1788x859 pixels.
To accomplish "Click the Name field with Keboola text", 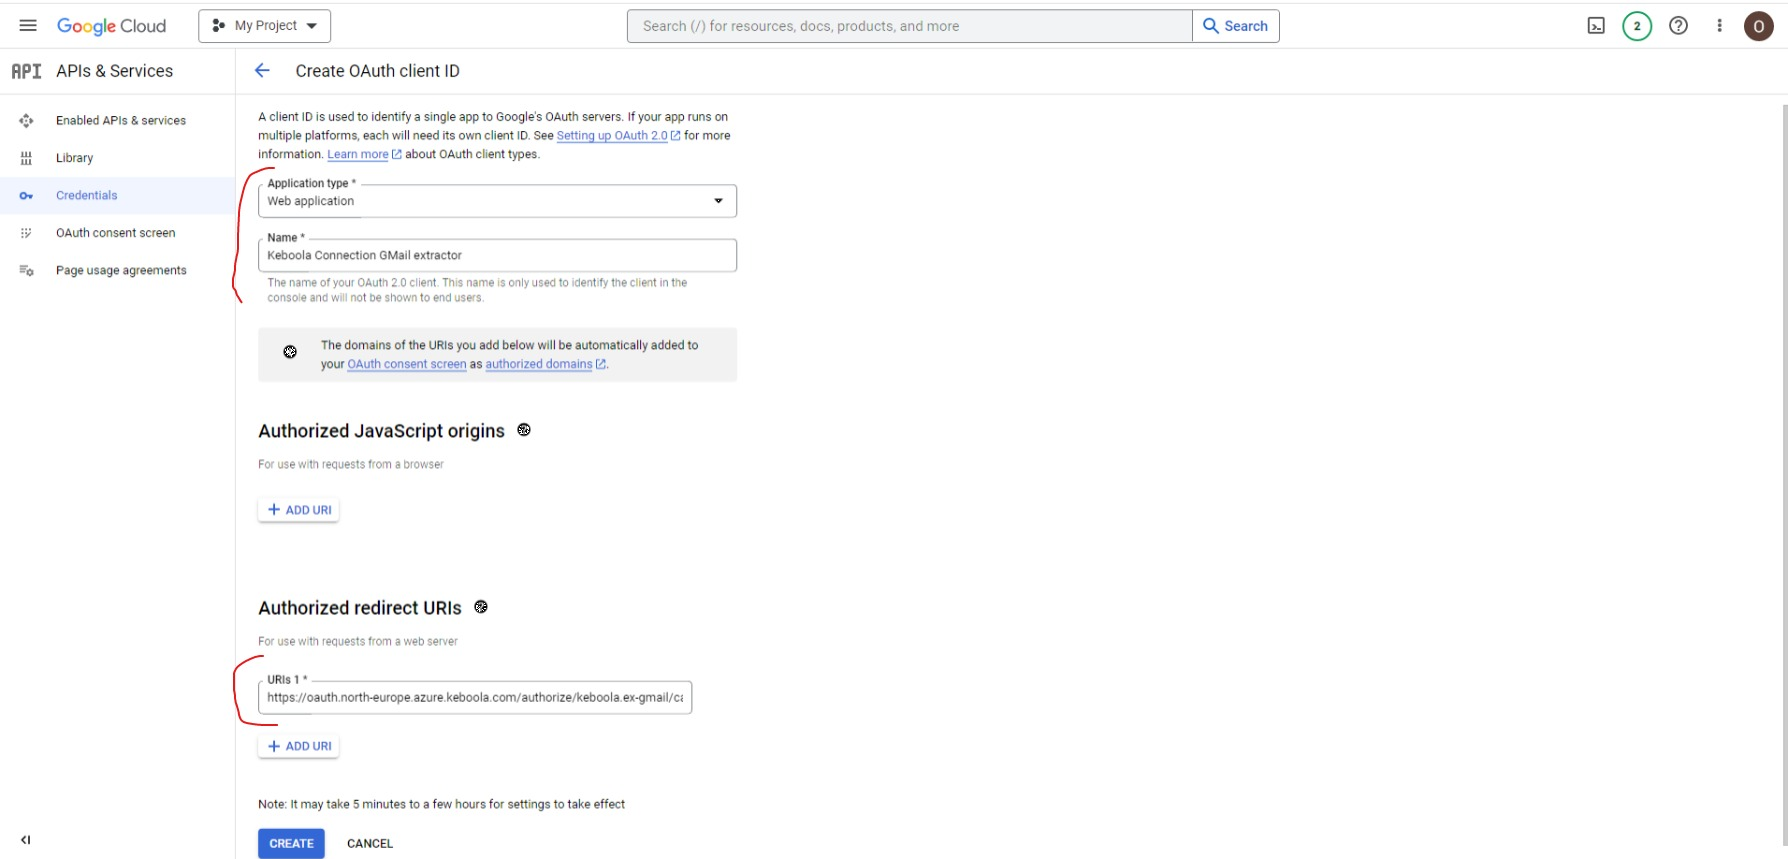I will pyautogui.click(x=497, y=255).
